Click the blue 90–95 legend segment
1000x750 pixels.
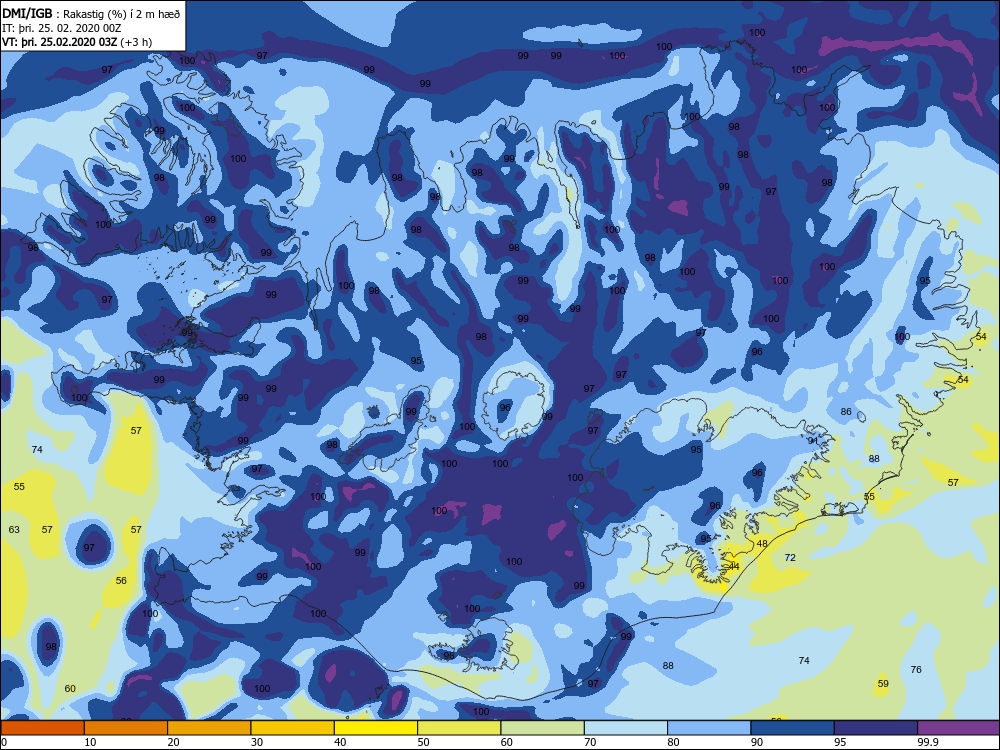point(793,728)
